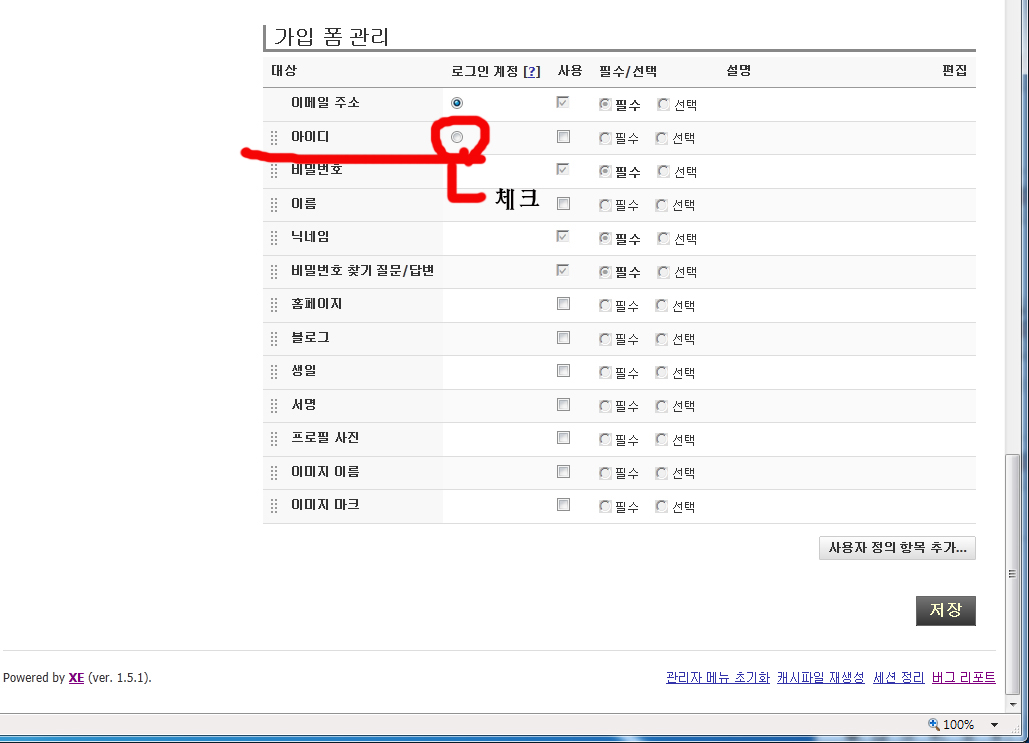1029x743 pixels.
Task: Click the drag handle beside 닉네임 row
Action: 274,238
